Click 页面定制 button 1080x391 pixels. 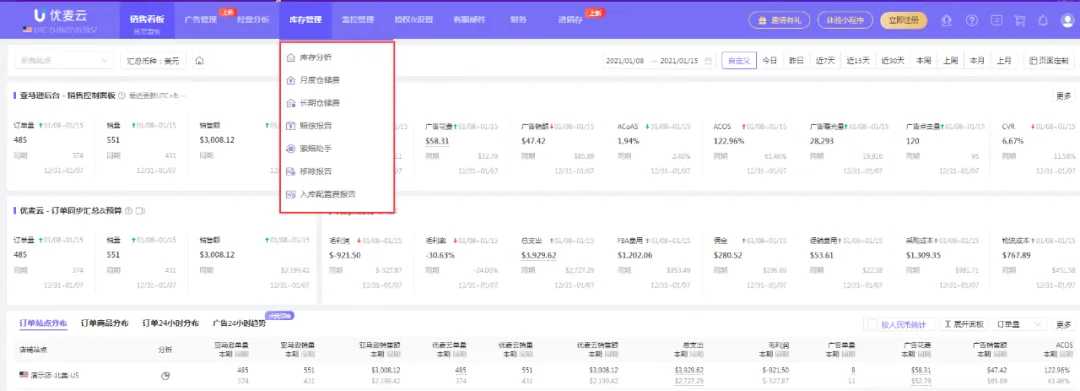(1048, 61)
